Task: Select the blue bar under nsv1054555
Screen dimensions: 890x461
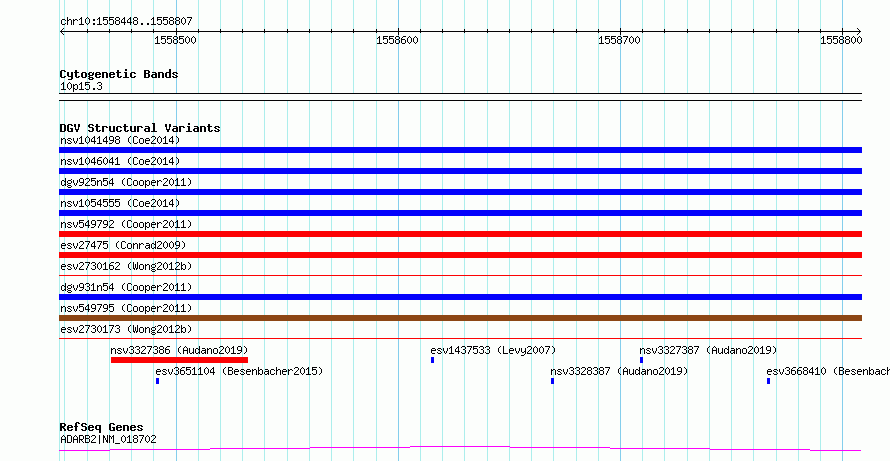Action: (460, 213)
